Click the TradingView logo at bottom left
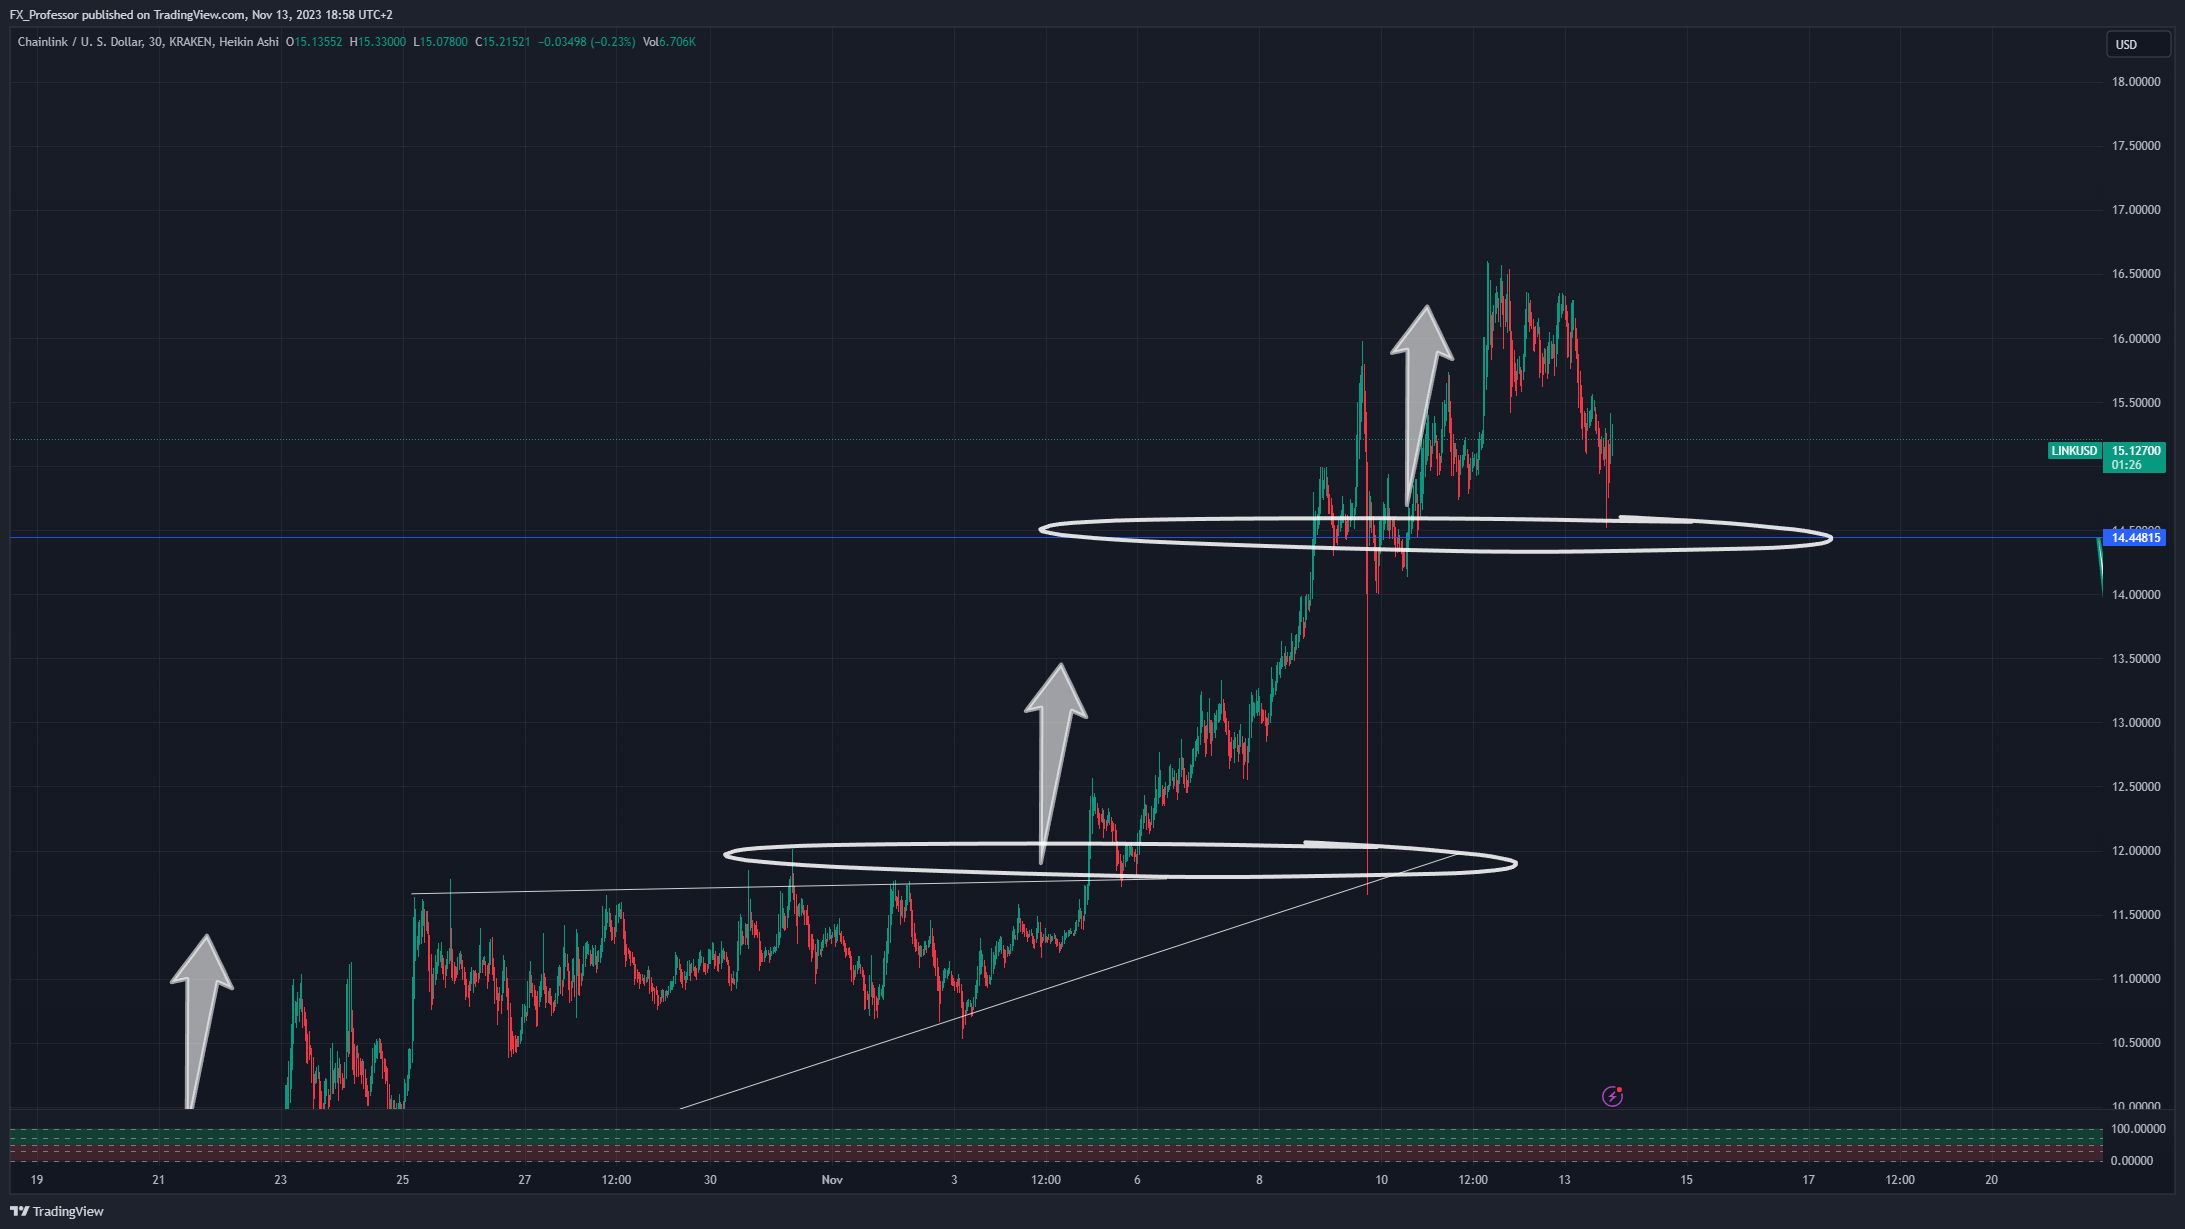This screenshot has height=1229, width=2185. pos(57,1211)
